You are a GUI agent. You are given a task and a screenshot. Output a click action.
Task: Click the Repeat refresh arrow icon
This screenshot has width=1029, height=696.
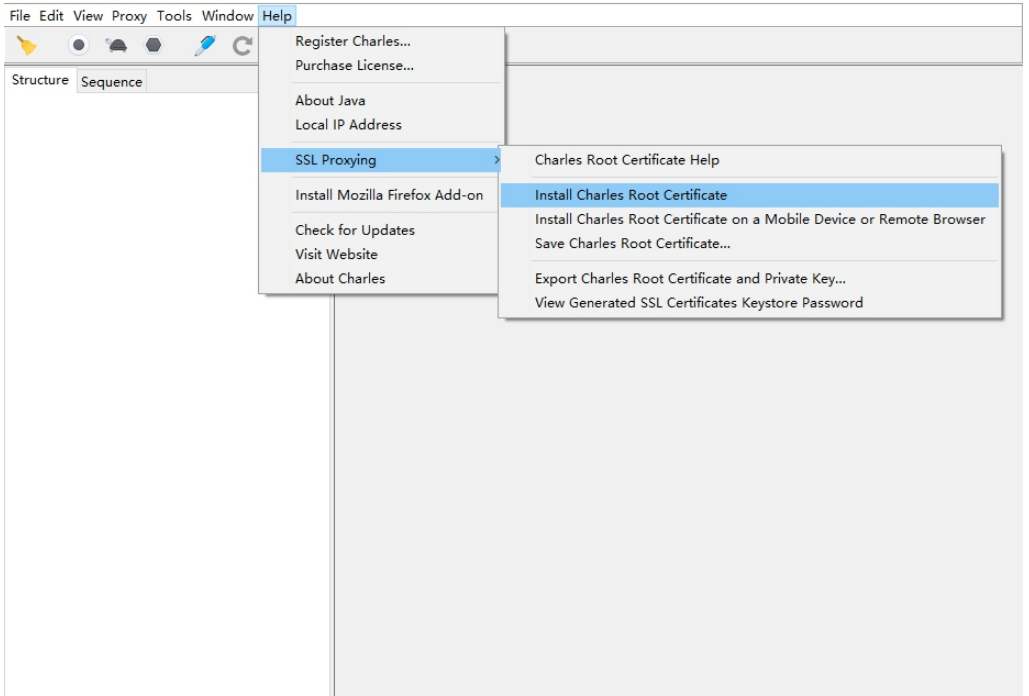[x=243, y=45]
